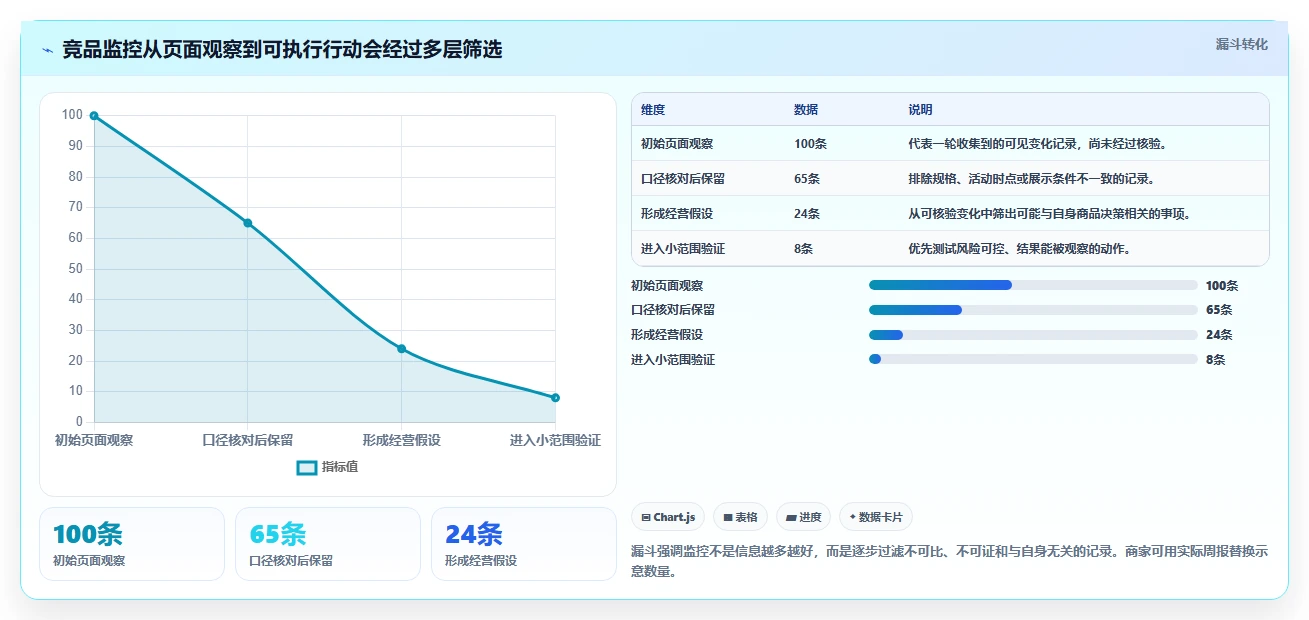Screen dimensions: 1309x620
Task: Click the 24条 data card
Action: (524, 544)
